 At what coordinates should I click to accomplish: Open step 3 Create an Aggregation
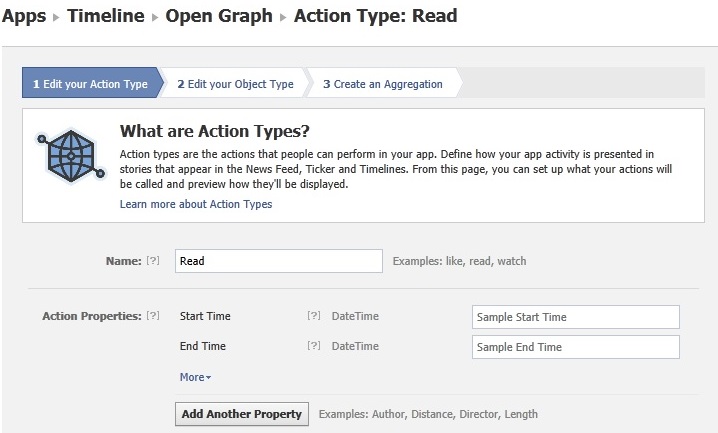pos(382,84)
